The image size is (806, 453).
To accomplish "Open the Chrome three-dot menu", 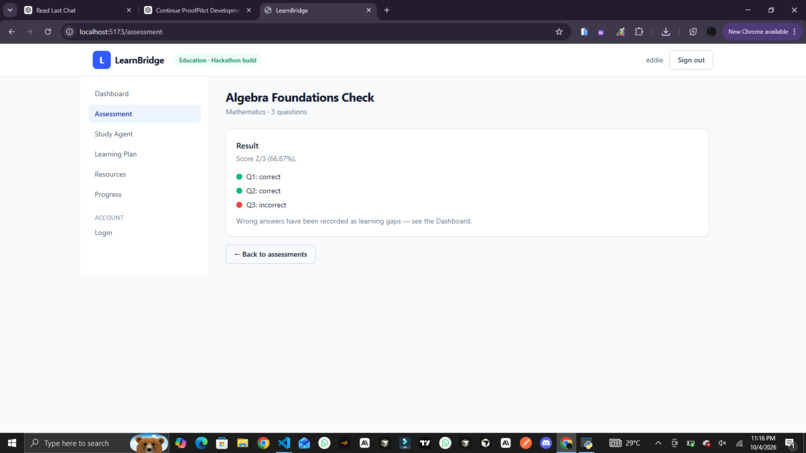I will click(795, 32).
